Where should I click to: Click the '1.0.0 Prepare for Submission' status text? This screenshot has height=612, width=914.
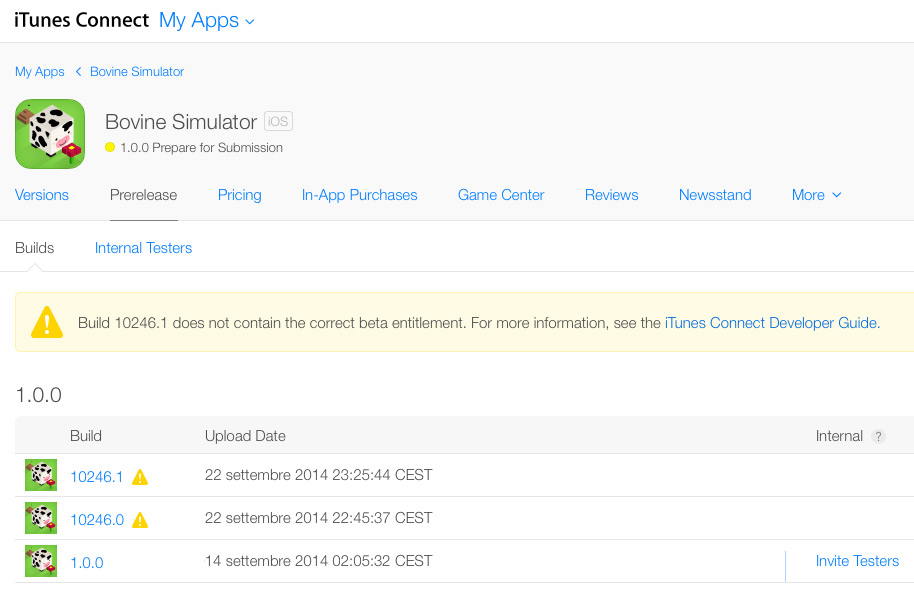(201, 147)
